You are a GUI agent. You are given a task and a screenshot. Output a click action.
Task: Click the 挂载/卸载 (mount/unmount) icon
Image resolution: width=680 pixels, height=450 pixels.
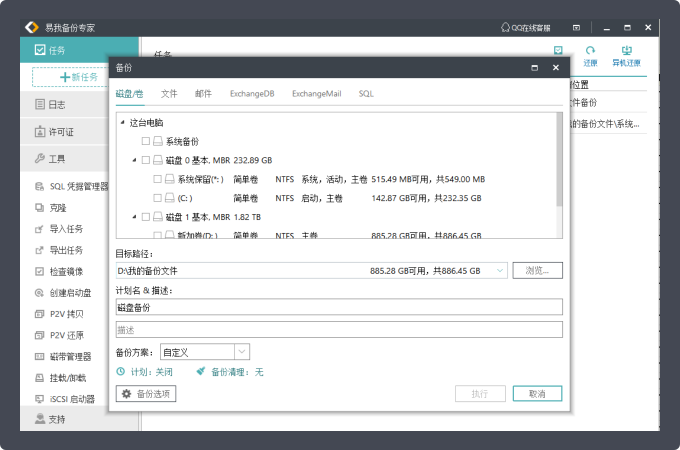39,378
